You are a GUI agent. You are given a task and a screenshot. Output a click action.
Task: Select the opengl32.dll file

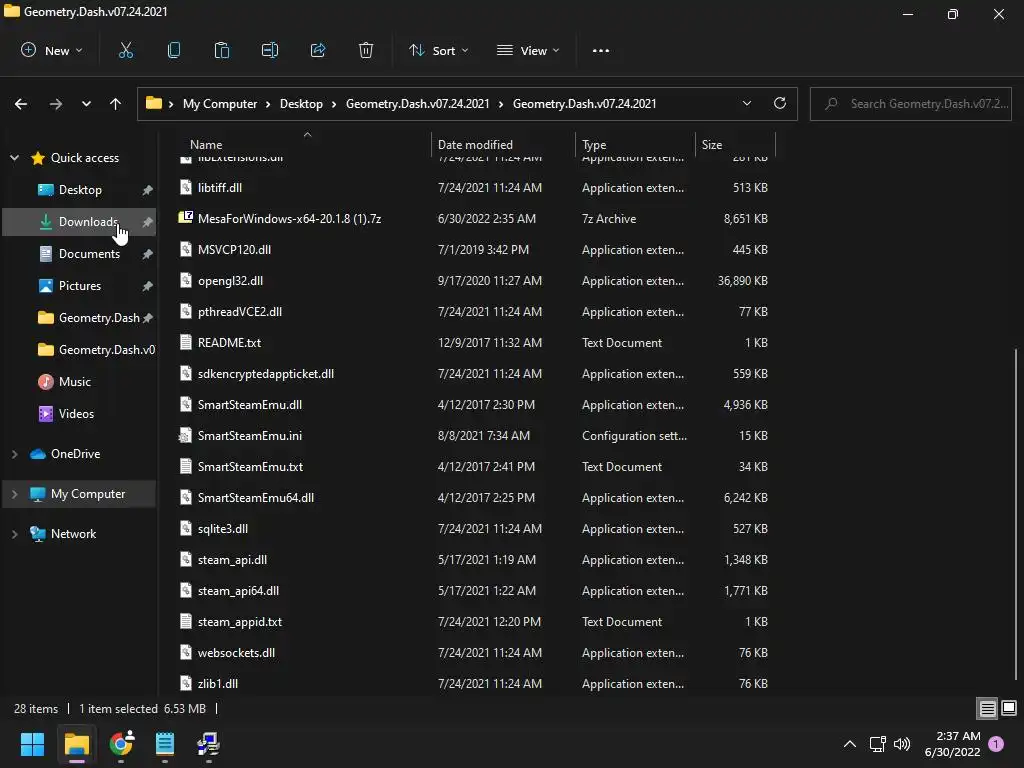(476, 281)
